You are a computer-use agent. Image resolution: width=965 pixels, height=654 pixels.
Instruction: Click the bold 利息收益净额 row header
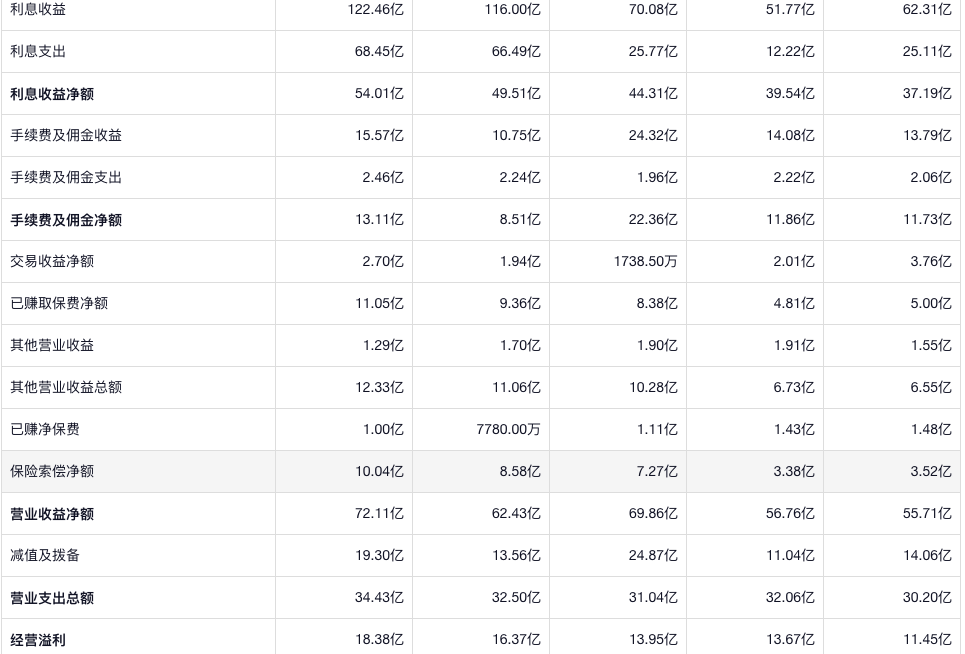coord(52,94)
